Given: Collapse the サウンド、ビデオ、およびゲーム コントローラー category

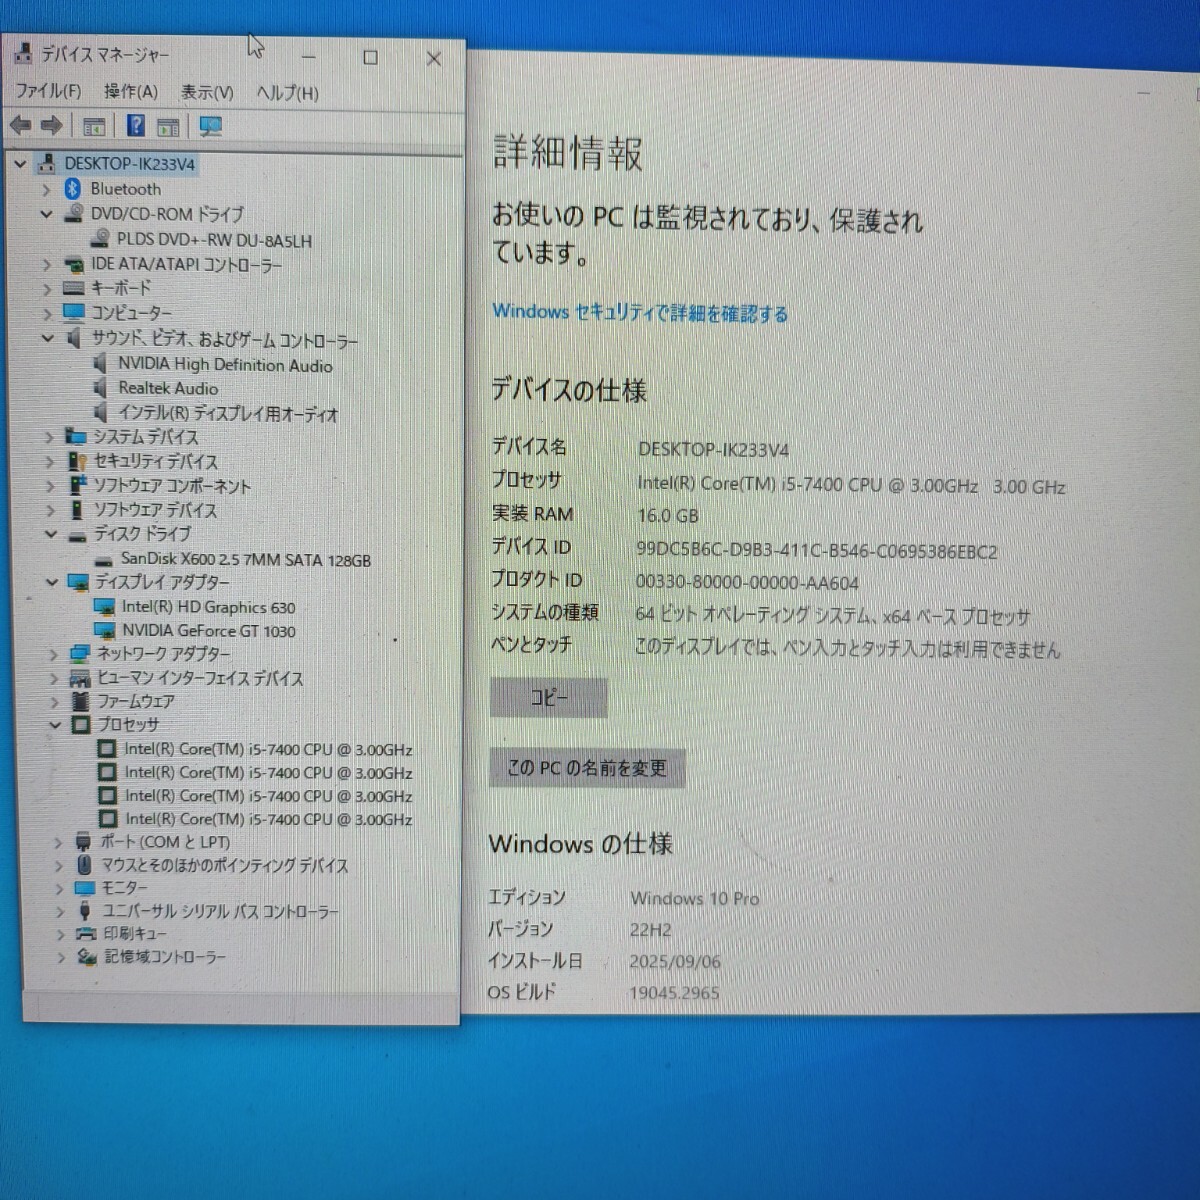Looking at the screenshot, I should coord(47,338).
